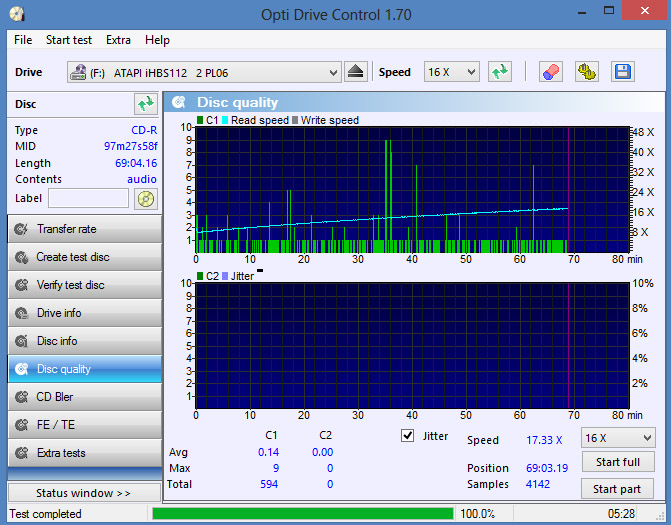
Task: Click the MID value 97m27s58f
Action: (131, 146)
